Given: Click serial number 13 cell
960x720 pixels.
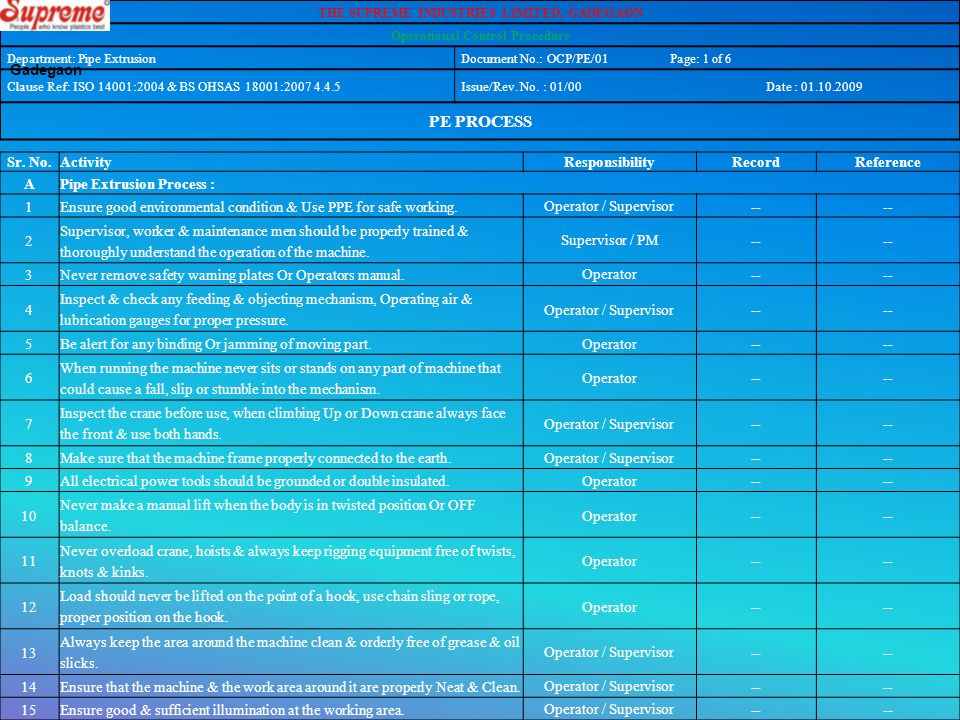Looking at the screenshot, I should coord(29,652).
